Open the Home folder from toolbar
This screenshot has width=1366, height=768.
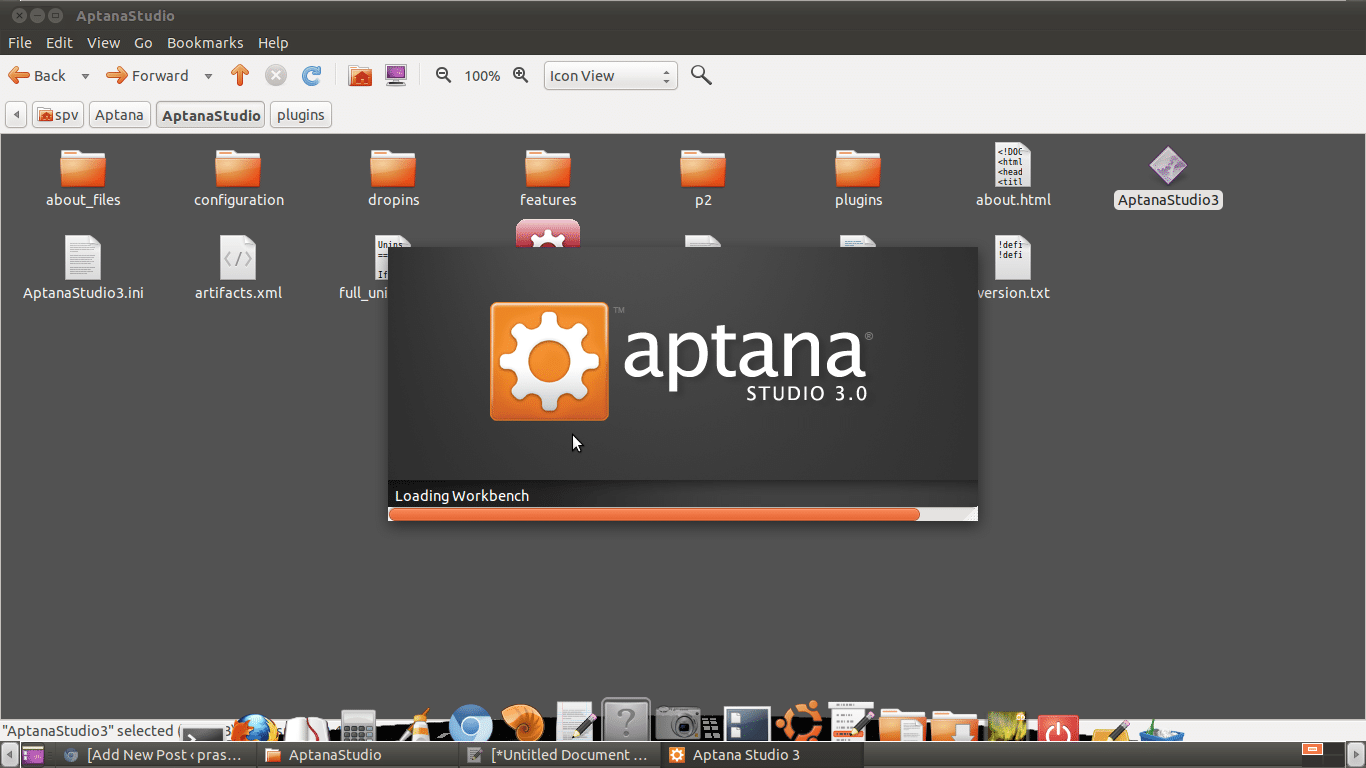tap(360, 75)
